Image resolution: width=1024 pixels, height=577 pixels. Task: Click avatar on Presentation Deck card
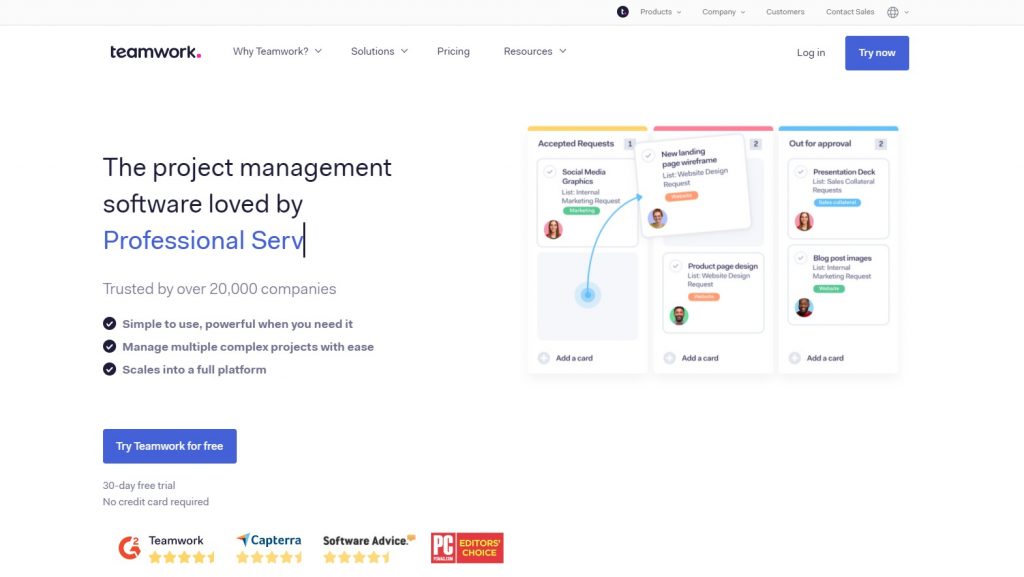[804, 221]
